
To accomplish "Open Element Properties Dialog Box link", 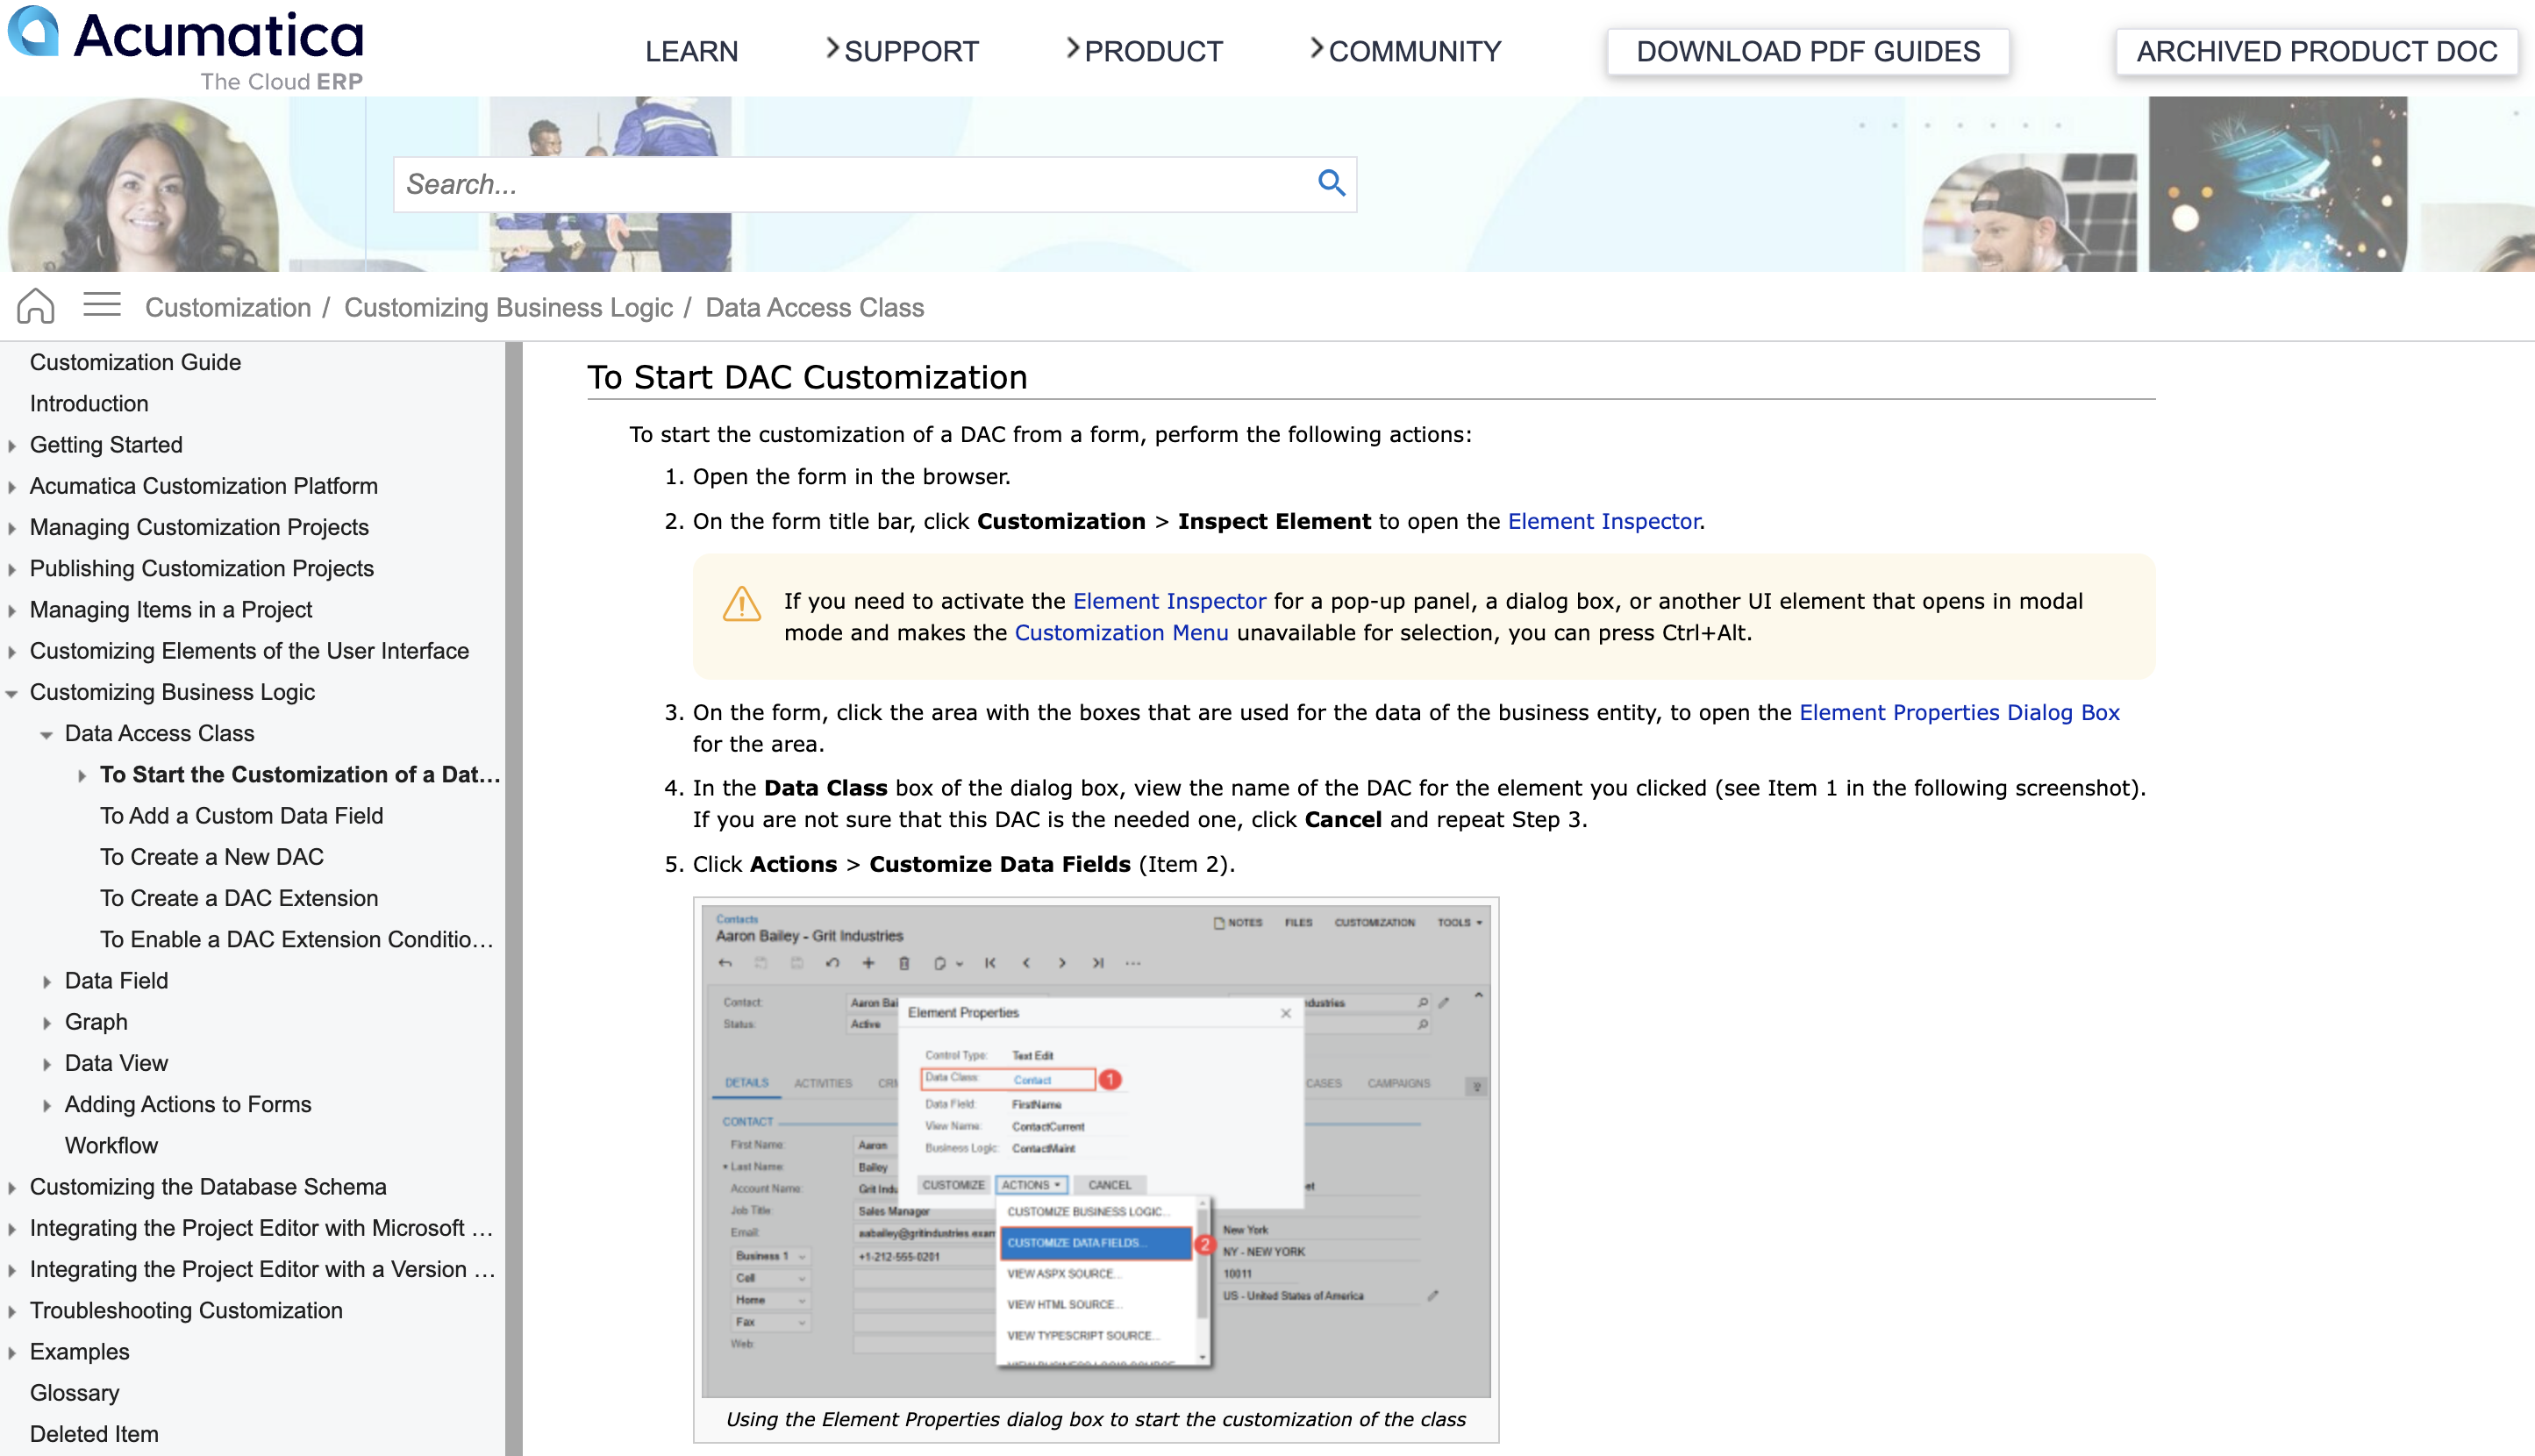I will click(1958, 712).
